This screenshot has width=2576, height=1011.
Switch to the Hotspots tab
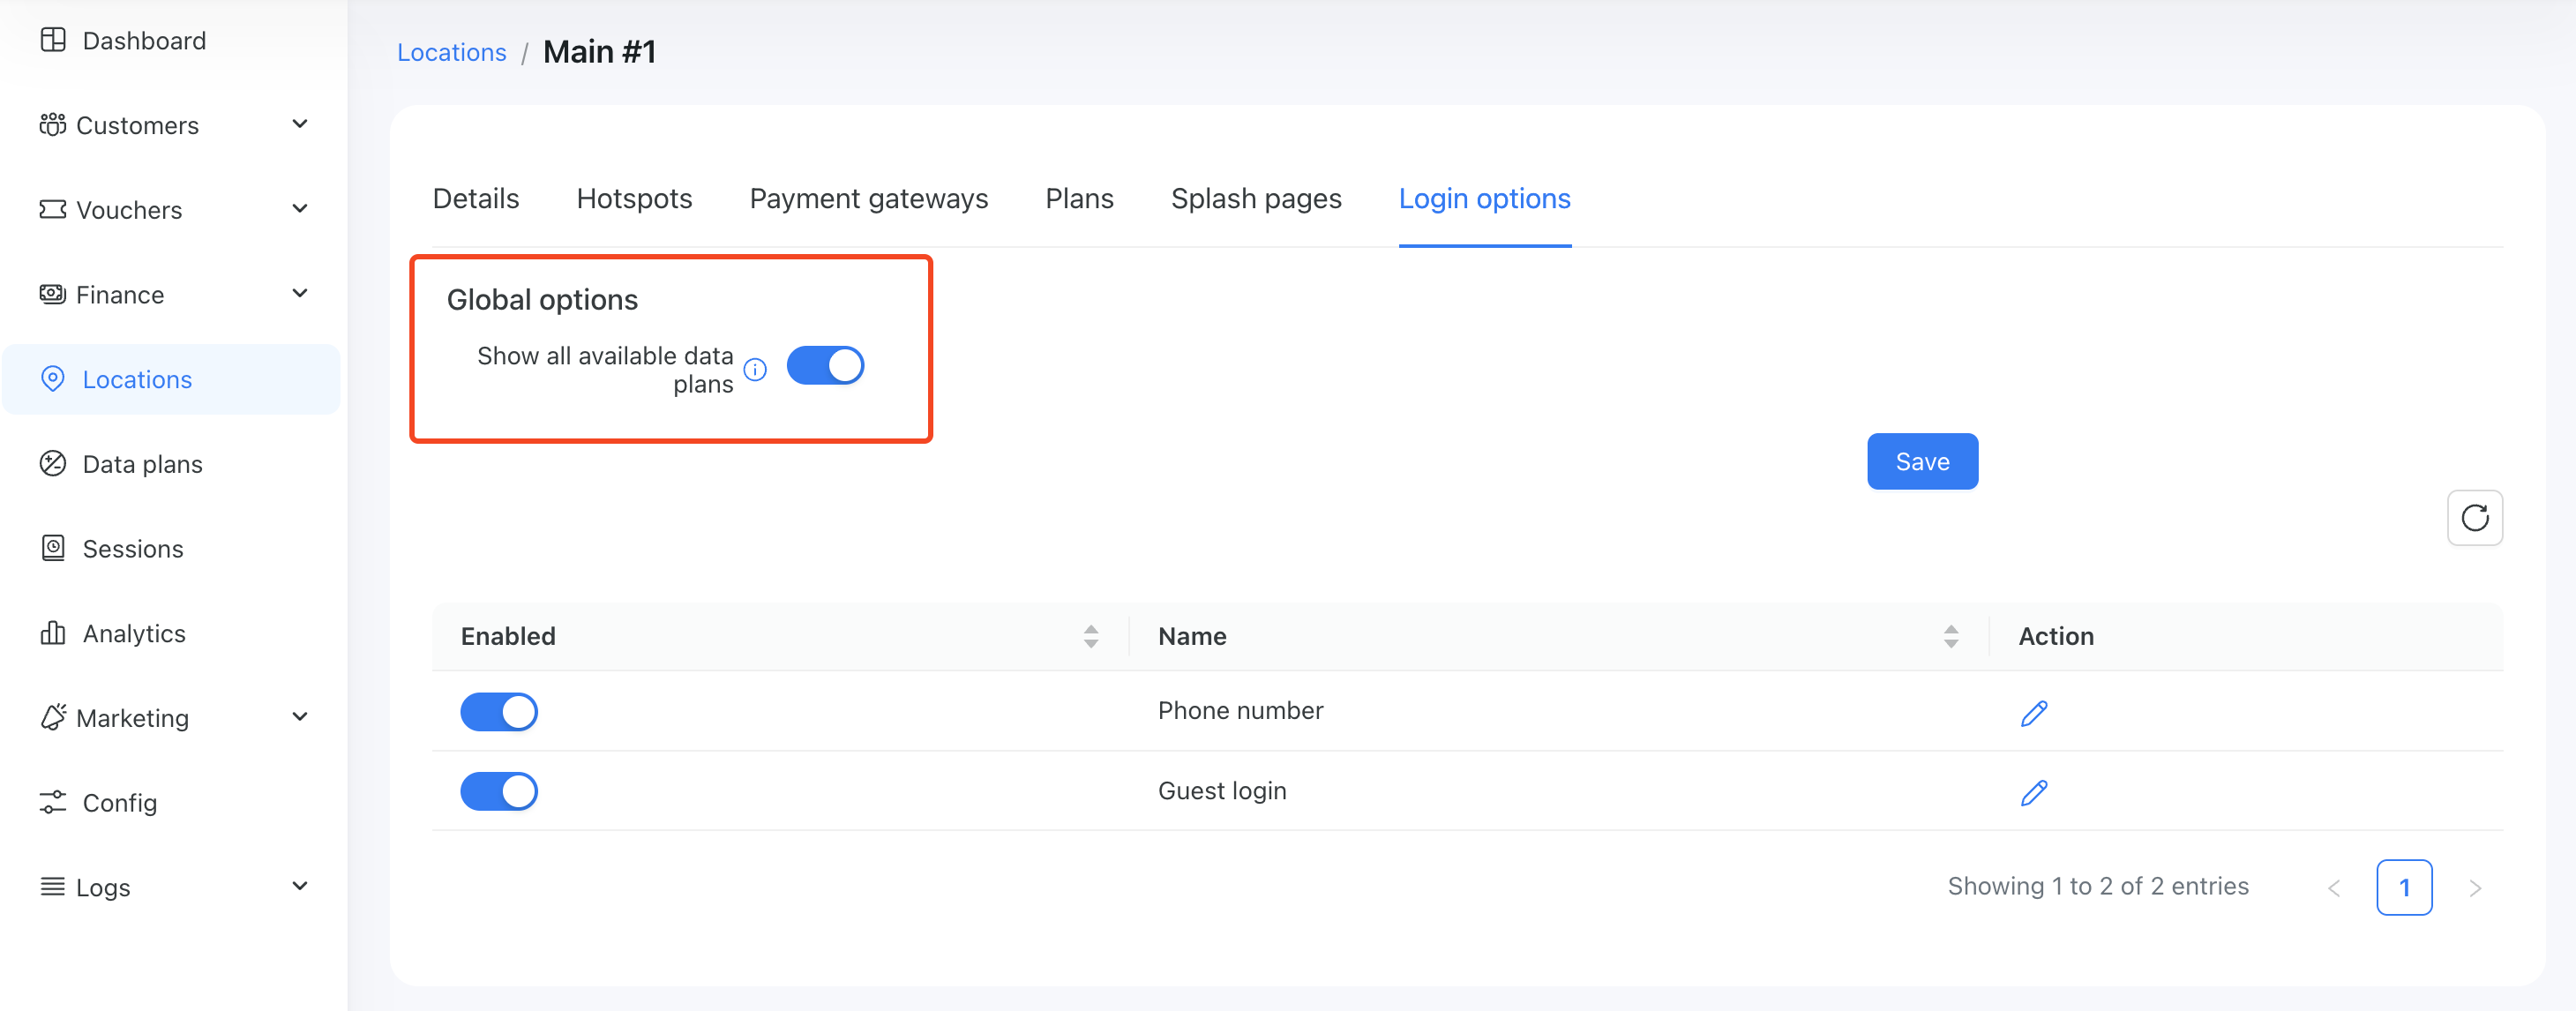[634, 199]
